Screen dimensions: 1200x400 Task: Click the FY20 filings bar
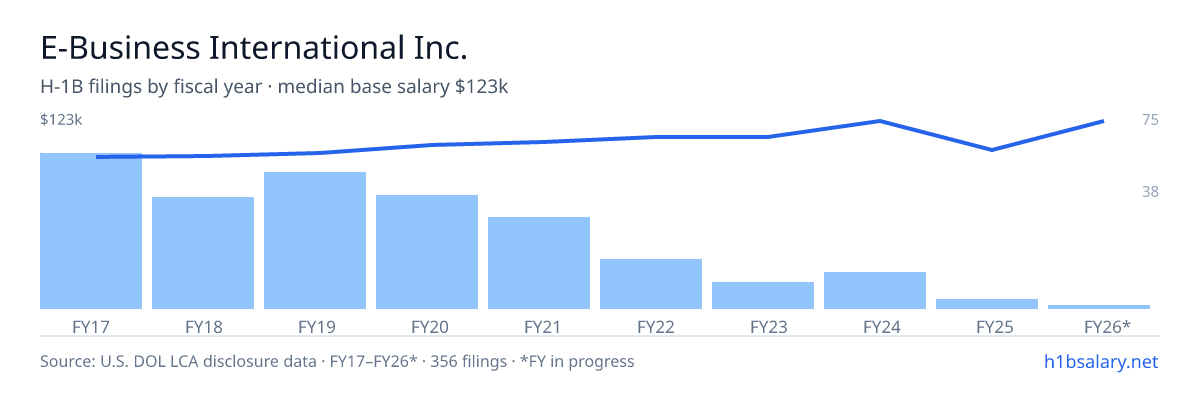coord(427,252)
